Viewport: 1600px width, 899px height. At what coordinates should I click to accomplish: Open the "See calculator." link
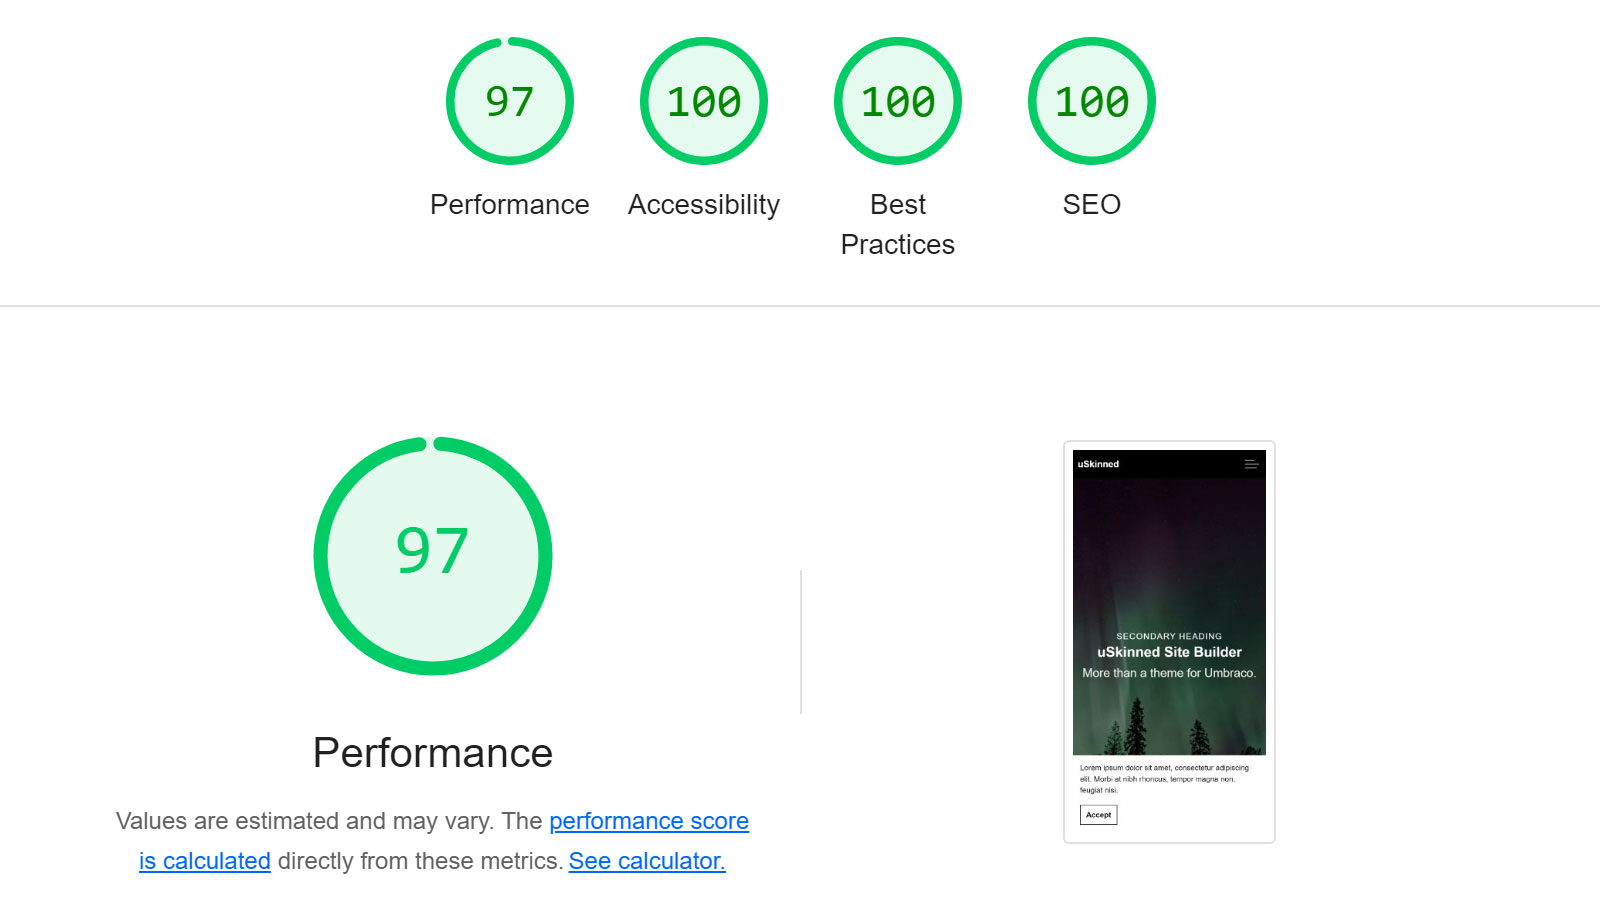pos(646,861)
